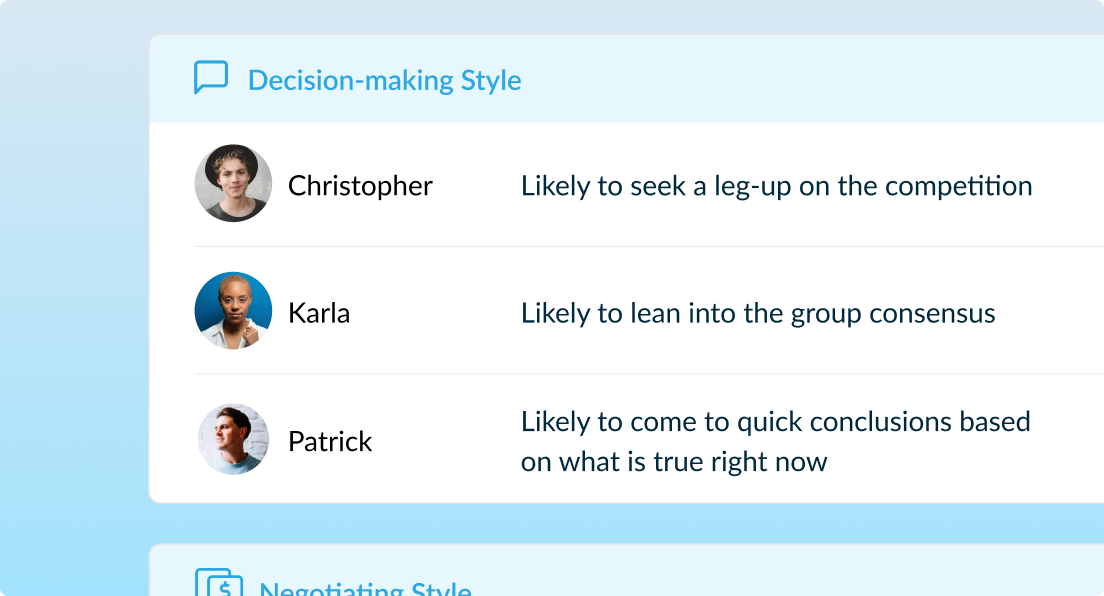Select the name Christopher

click(360, 186)
